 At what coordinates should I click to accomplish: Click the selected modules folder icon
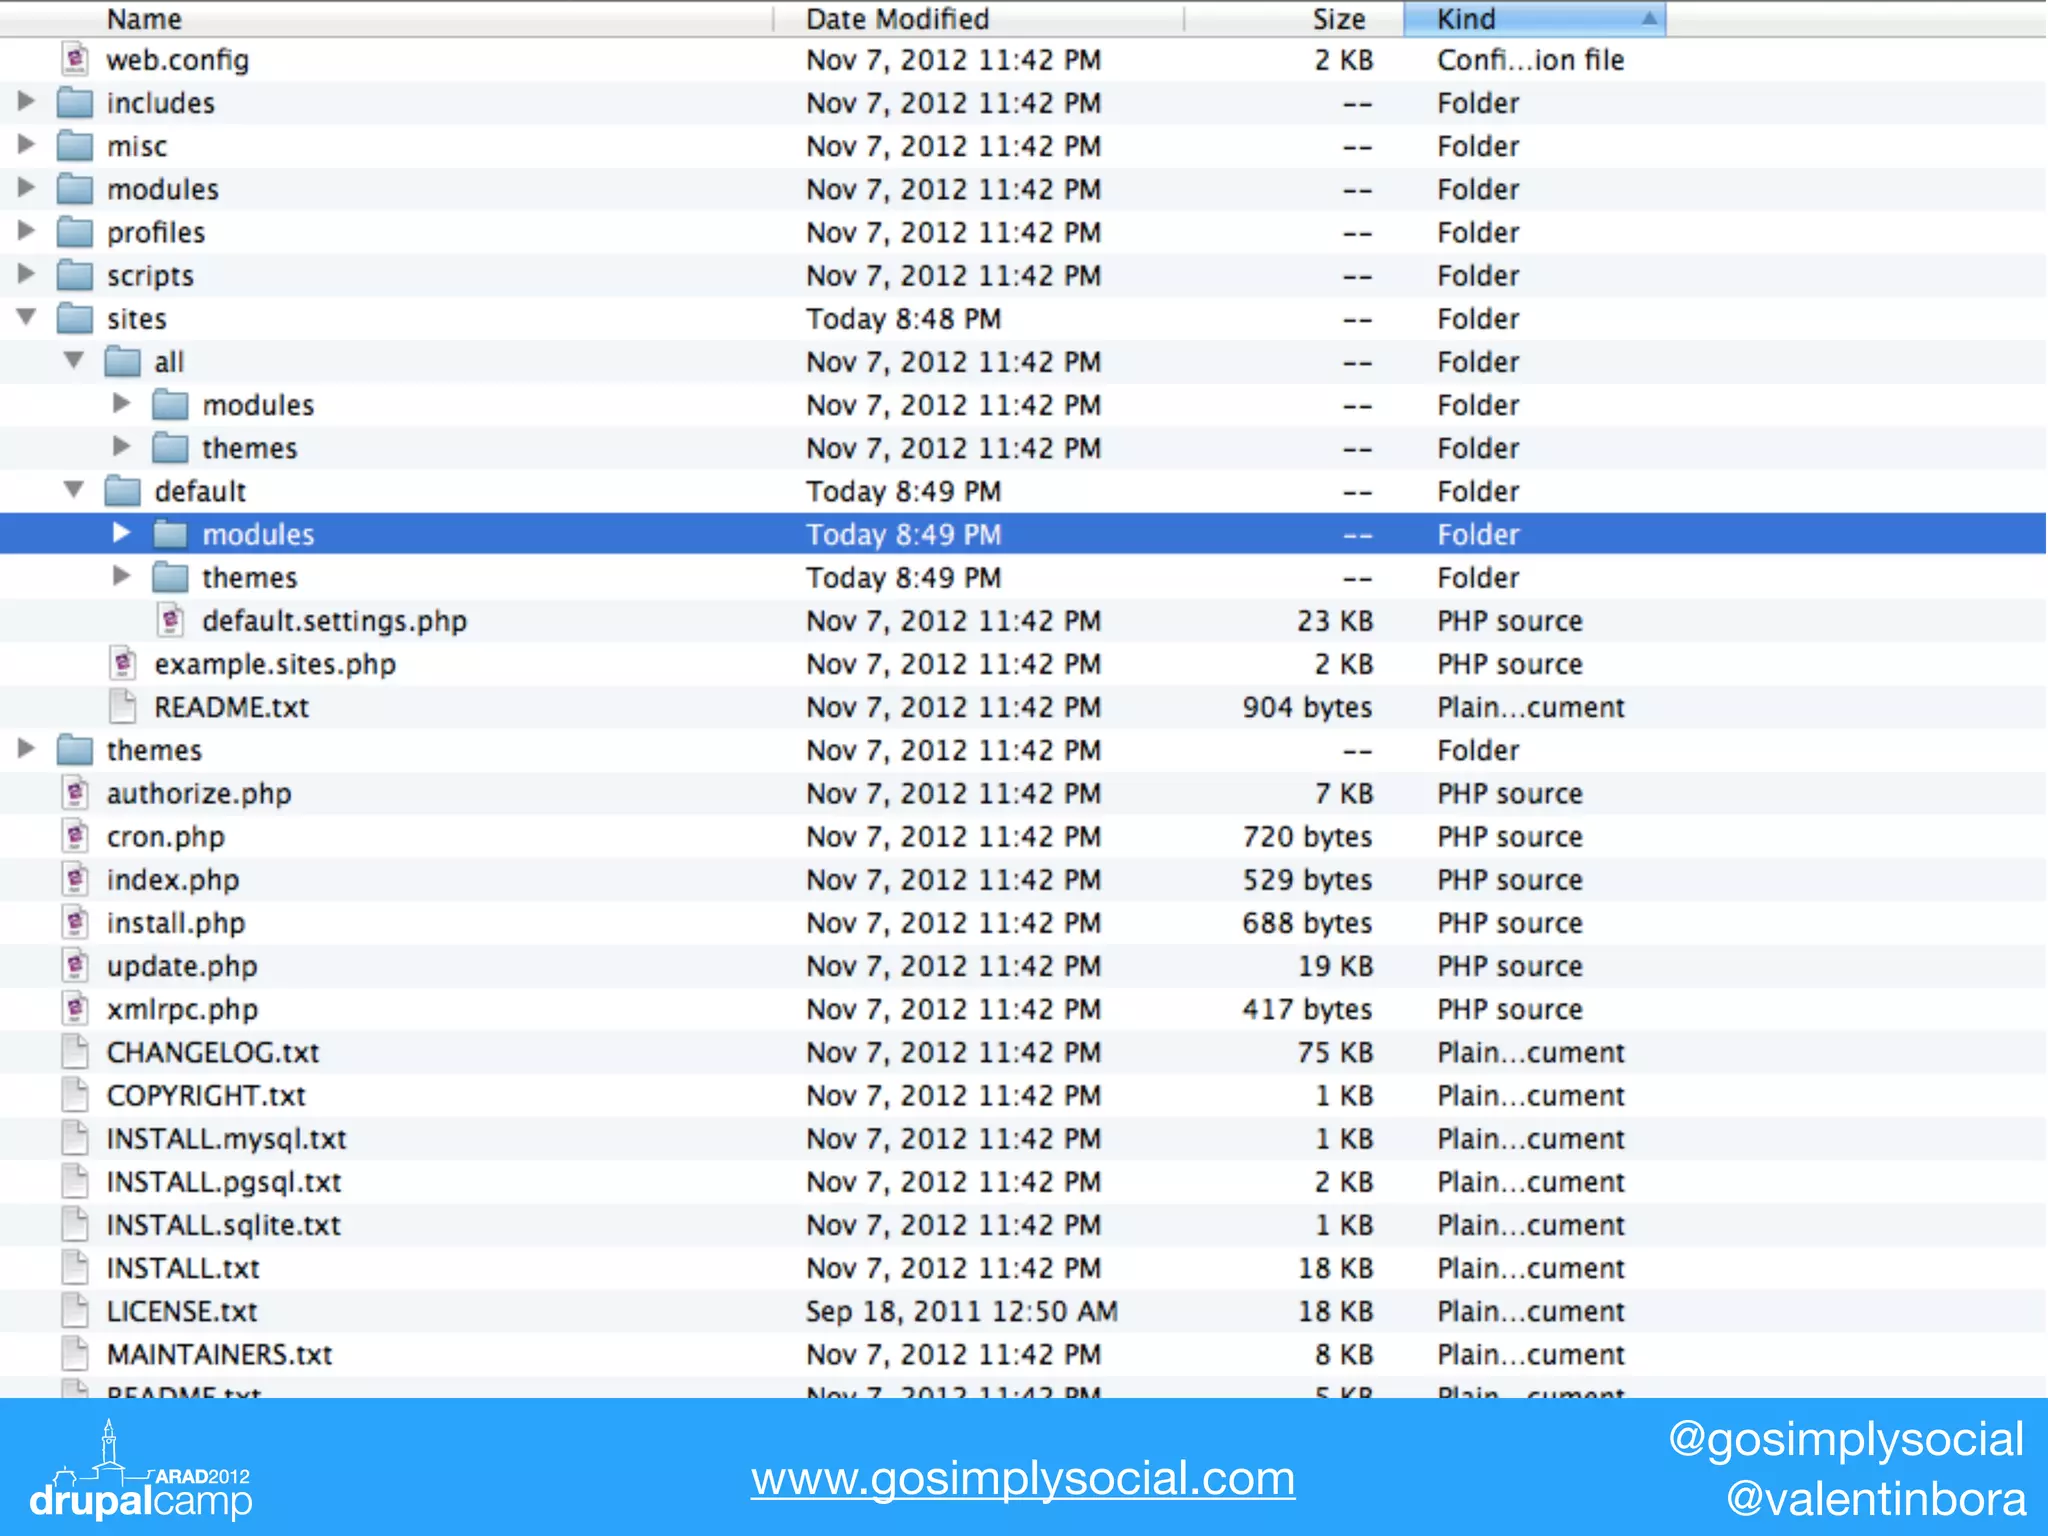[171, 535]
